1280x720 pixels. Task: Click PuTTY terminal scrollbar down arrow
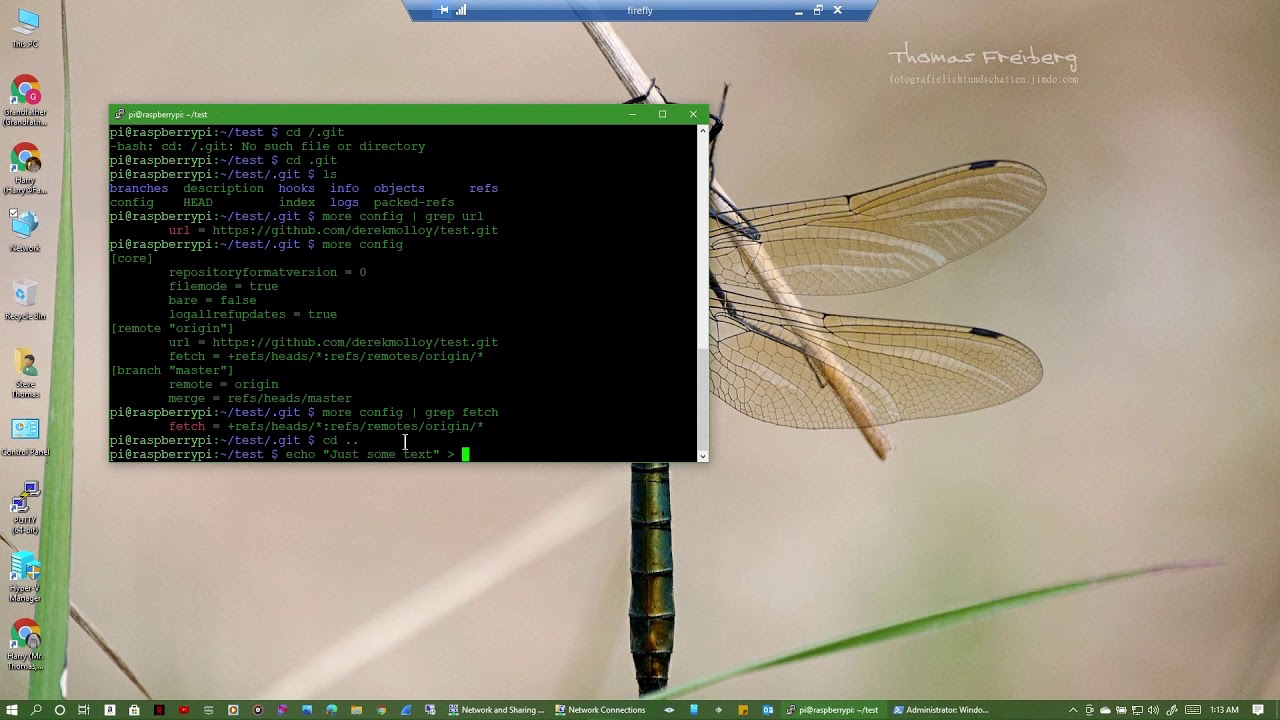tap(703, 456)
